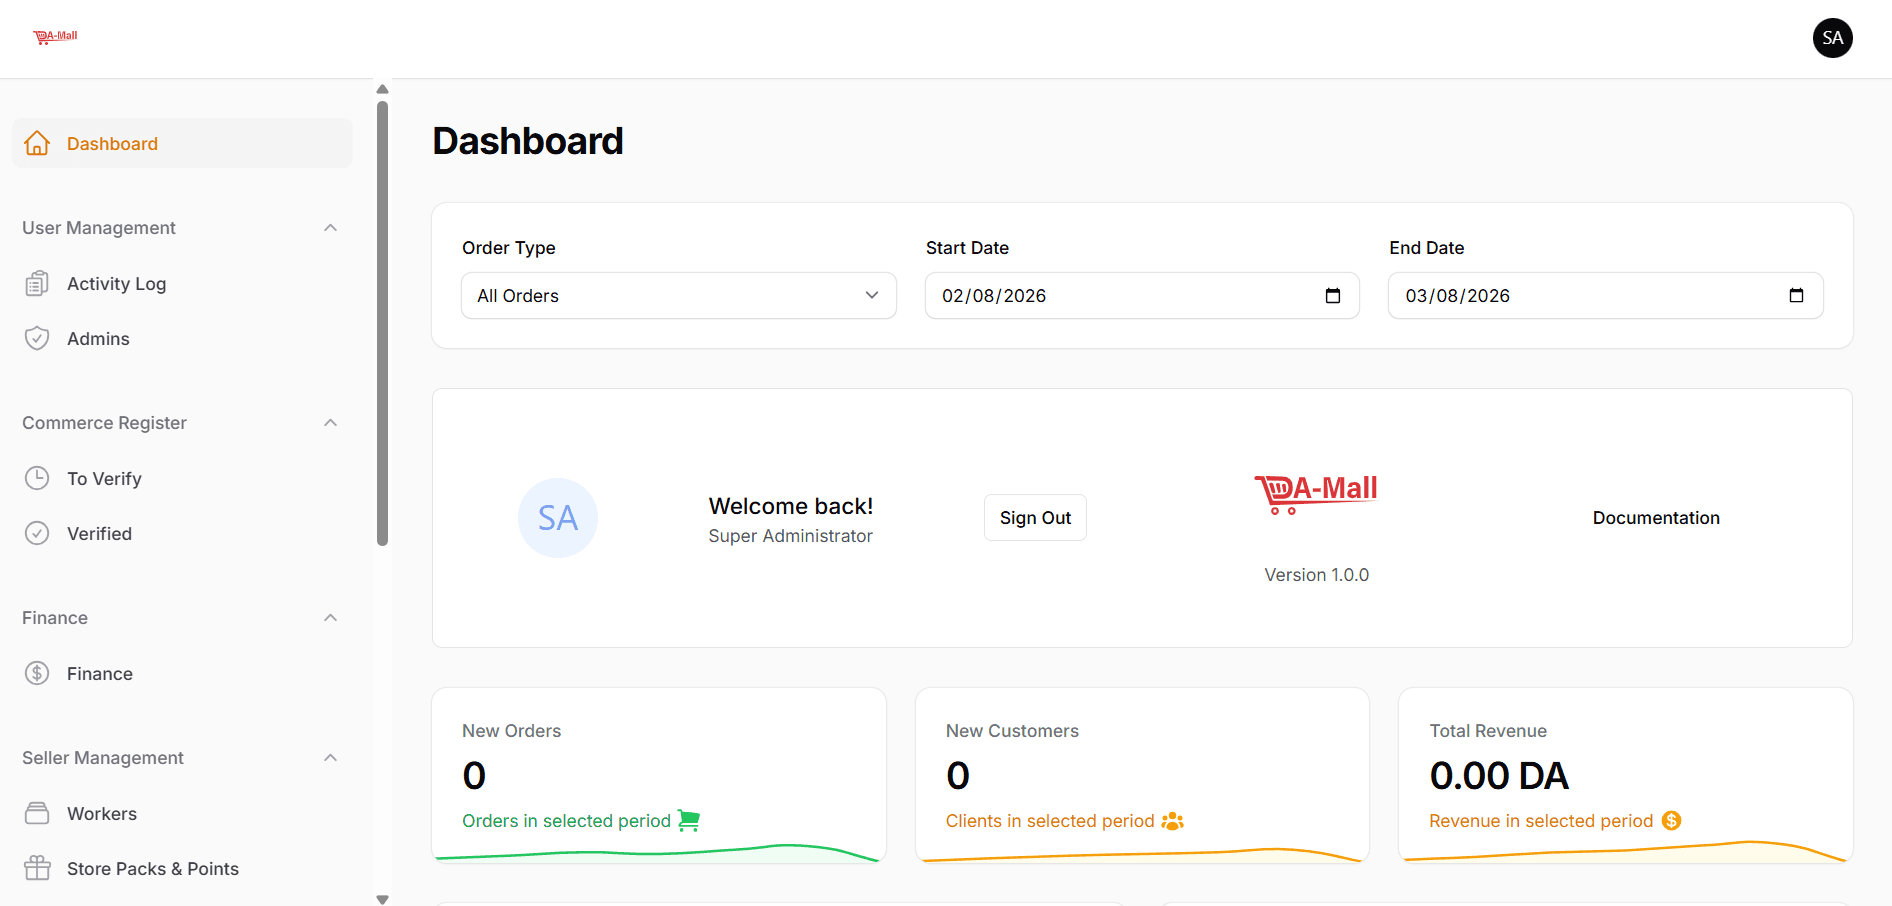Collapse the Commerce Register section

(x=331, y=423)
